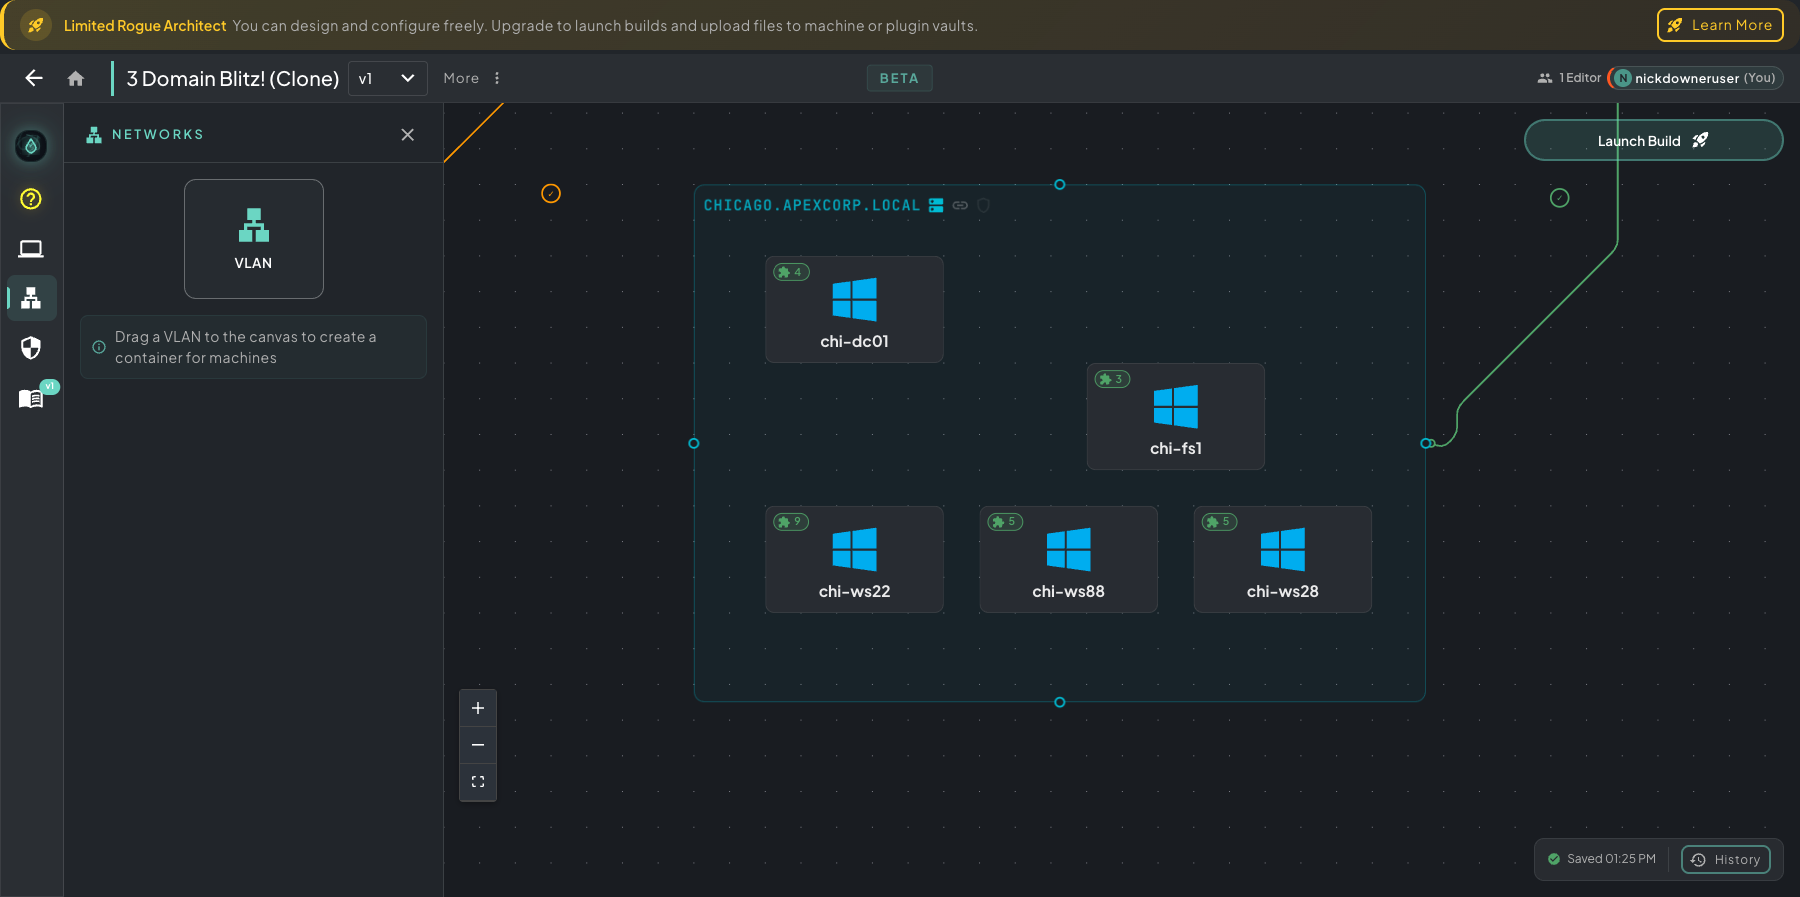Click the CHICAGO.APEXCORP.LOCAL domain title
This screenshot has height=897, width=1800.
pos(811,205)
